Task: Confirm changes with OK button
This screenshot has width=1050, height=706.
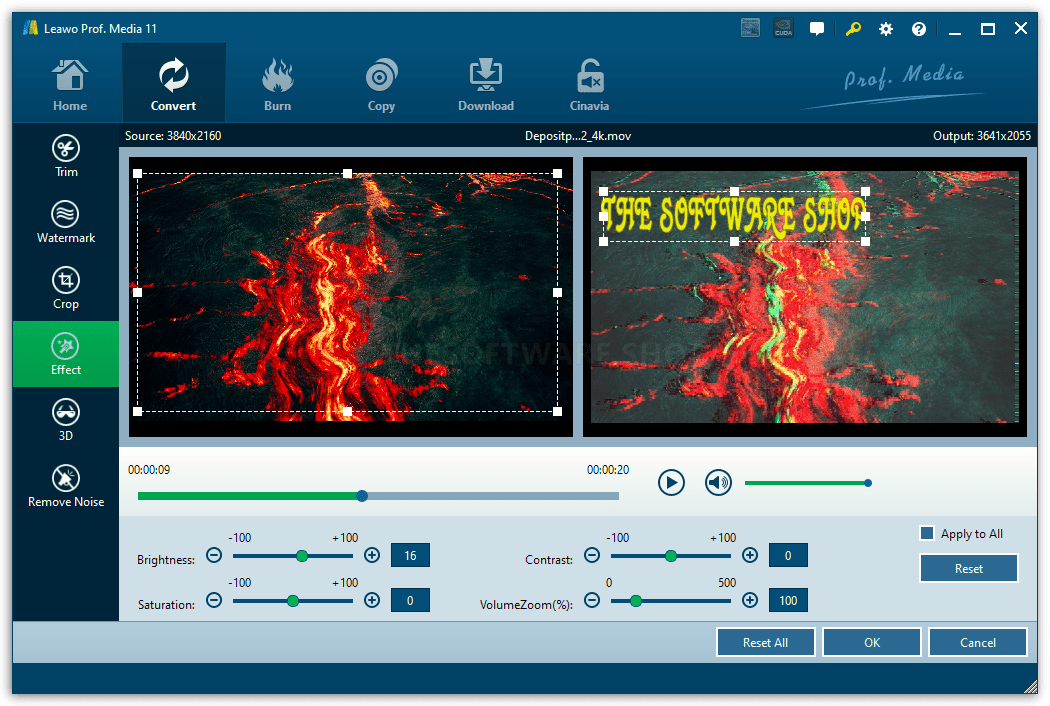Action: [x=872, y=642]
